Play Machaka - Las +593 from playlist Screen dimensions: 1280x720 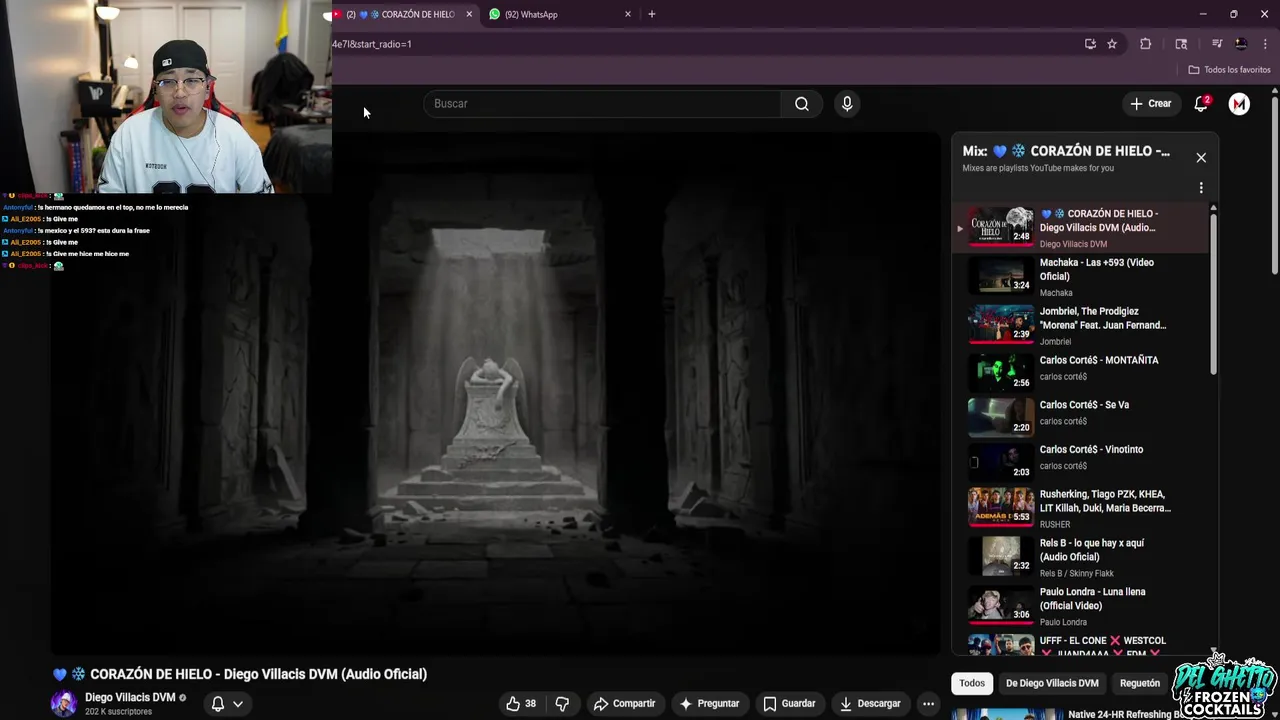(x=1080, y=277)
